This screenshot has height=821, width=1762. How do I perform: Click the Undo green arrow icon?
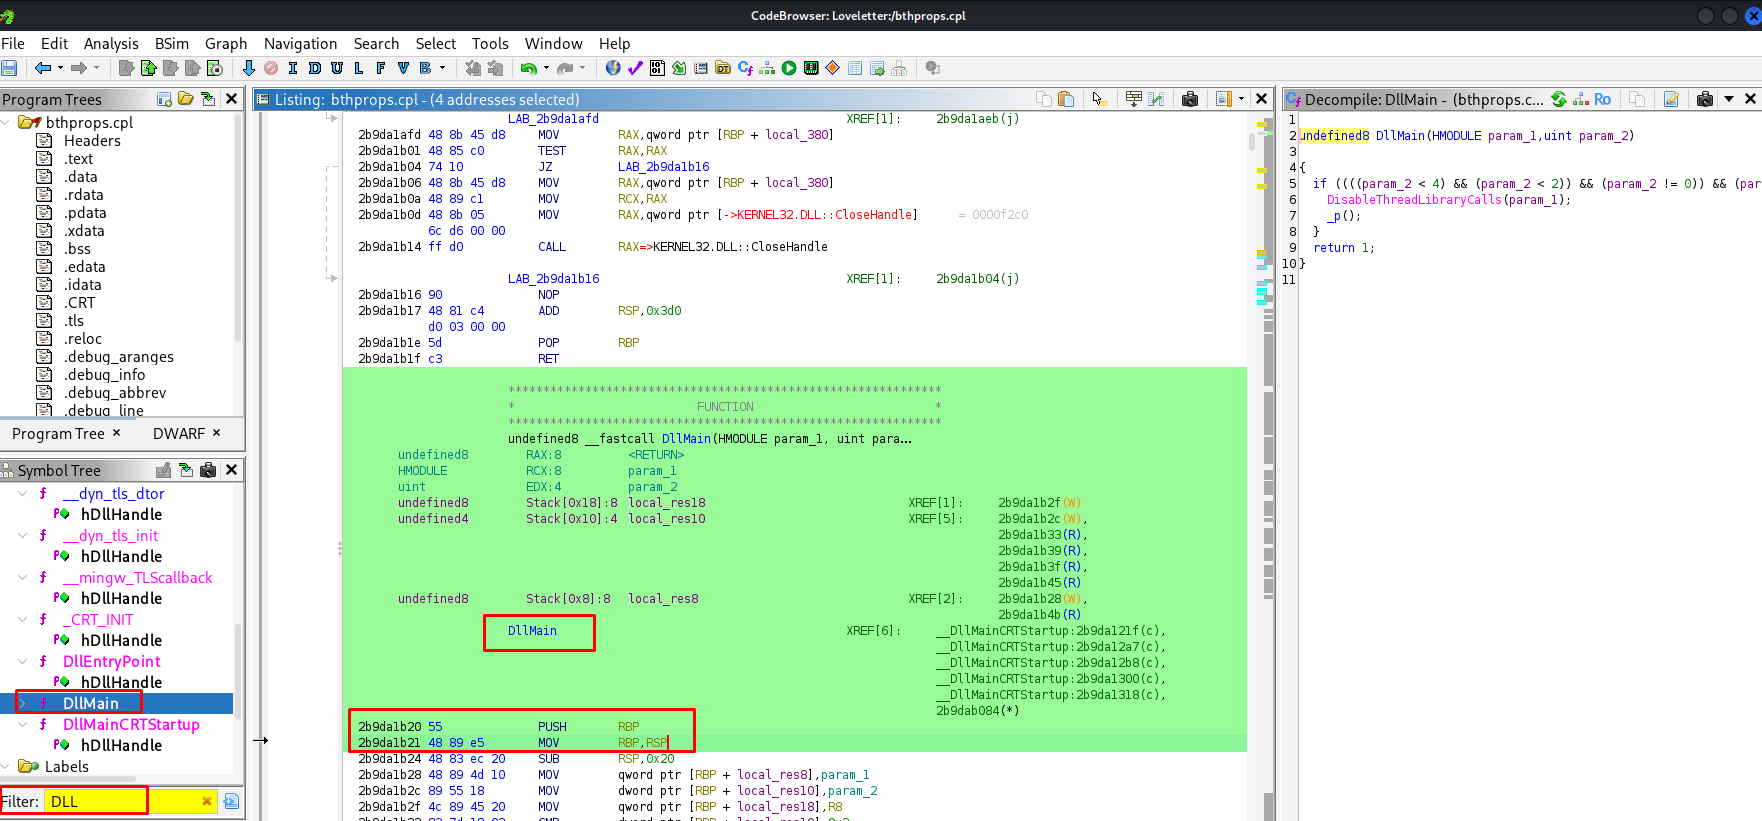click(x=527, y=68)
